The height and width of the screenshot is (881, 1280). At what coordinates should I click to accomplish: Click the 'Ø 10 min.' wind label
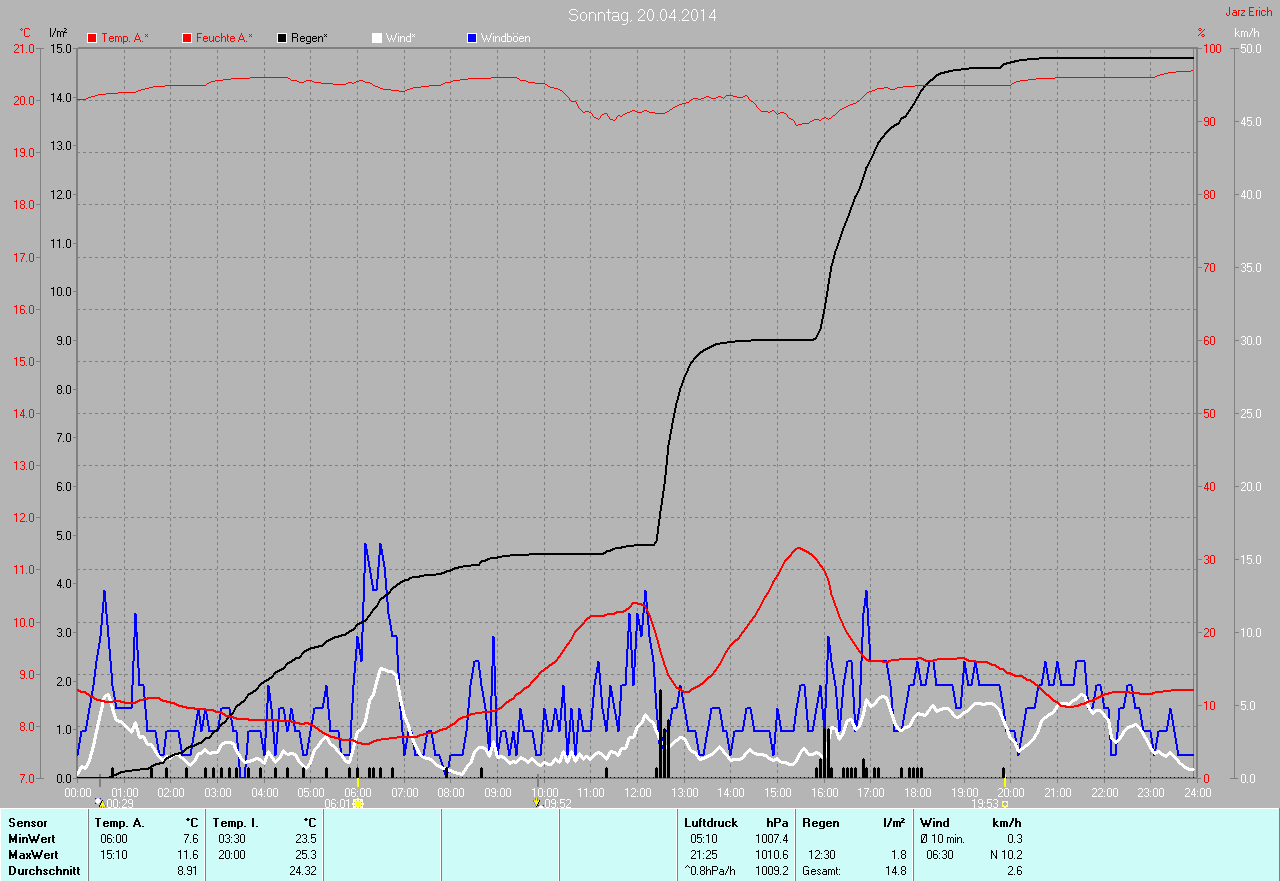943,839
